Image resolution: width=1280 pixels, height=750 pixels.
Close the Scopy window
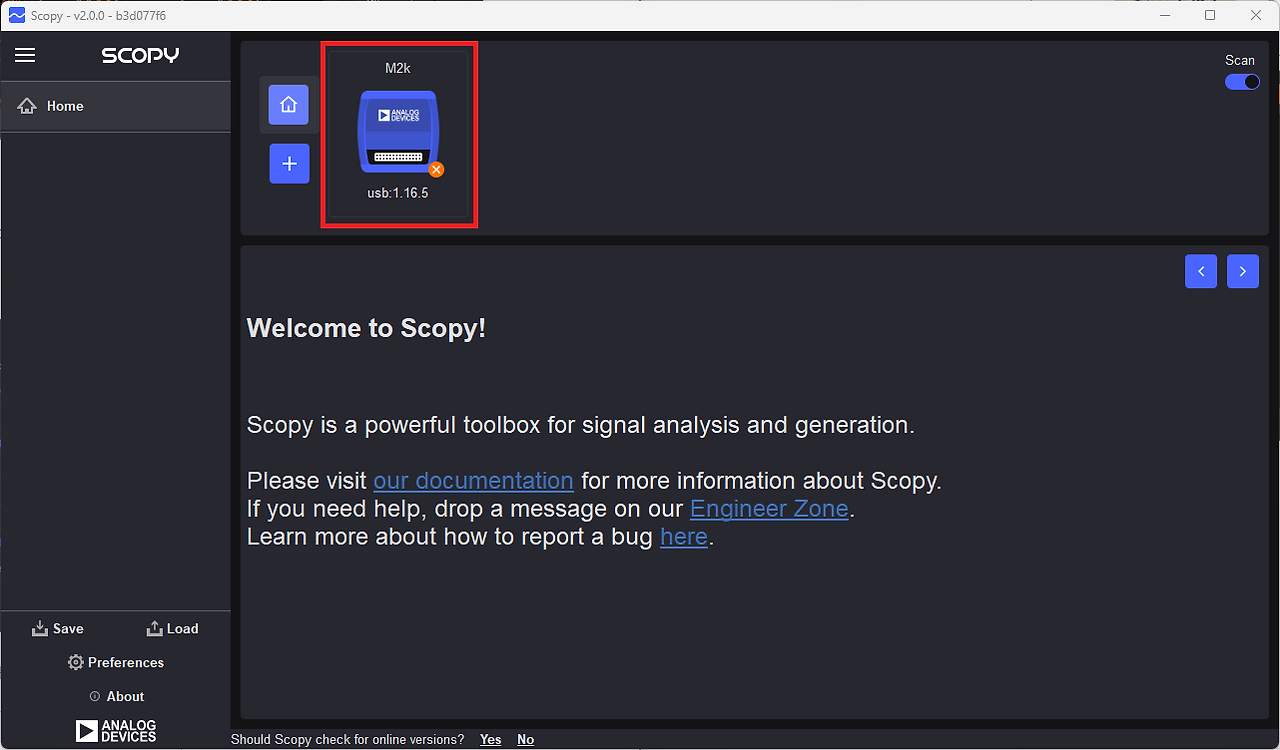pos(1256,15)
